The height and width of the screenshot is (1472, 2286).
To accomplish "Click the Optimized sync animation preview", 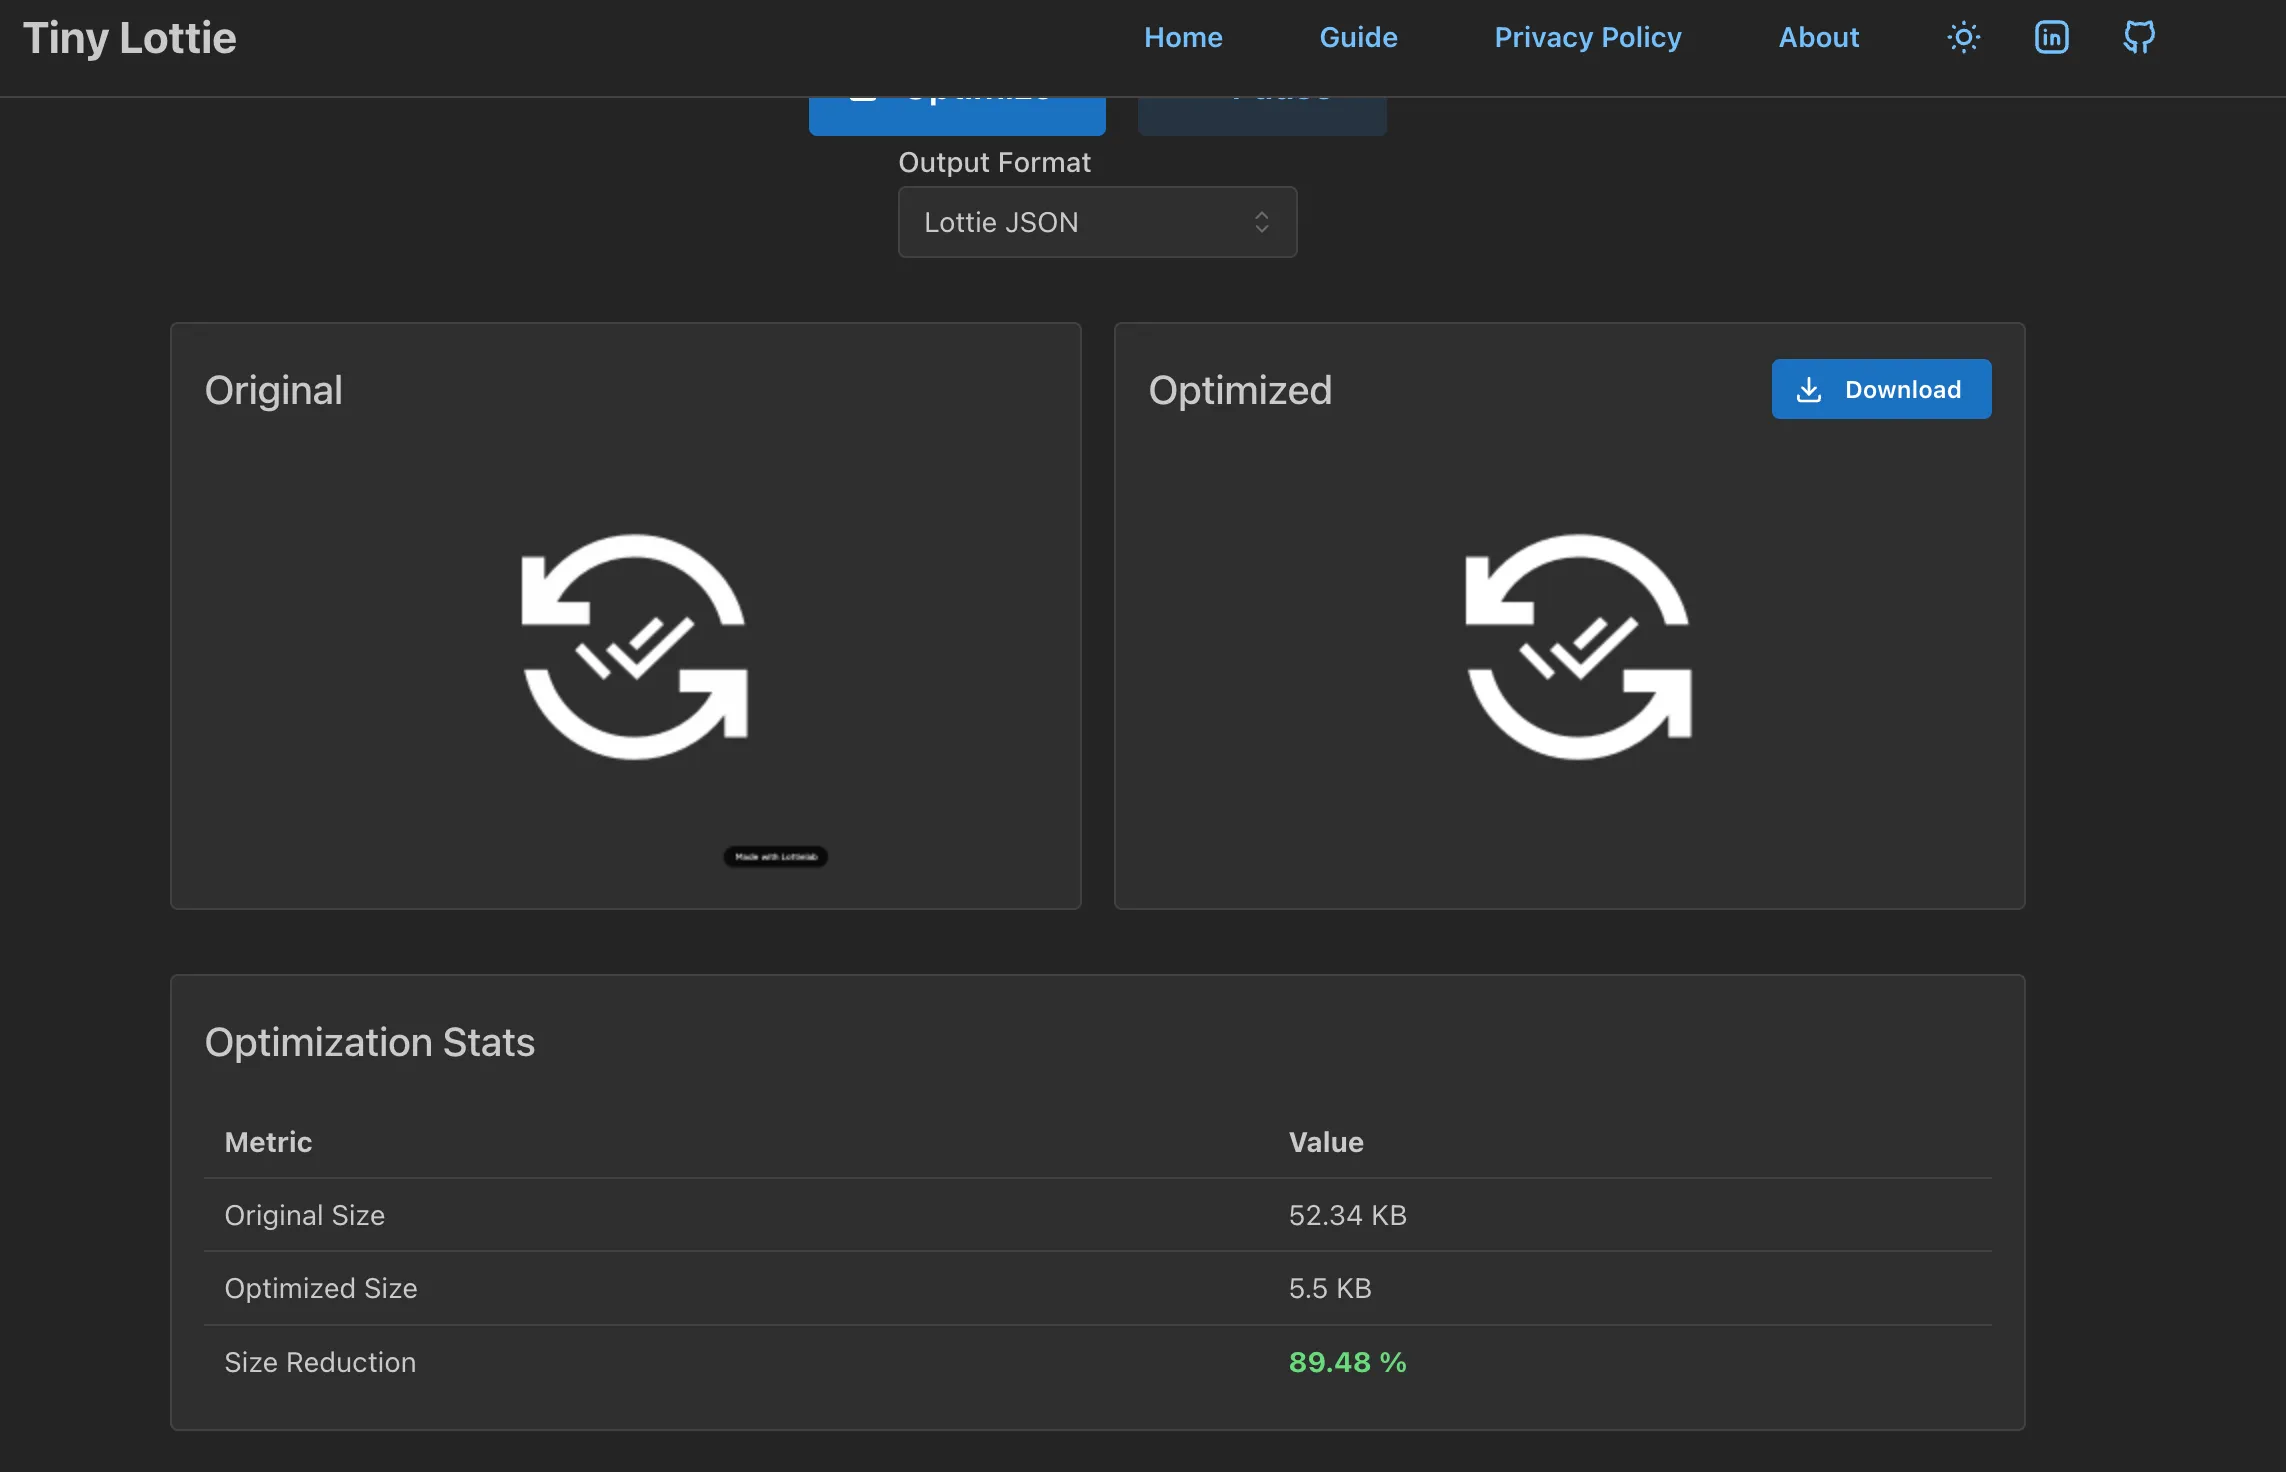I will (1578, 647).
